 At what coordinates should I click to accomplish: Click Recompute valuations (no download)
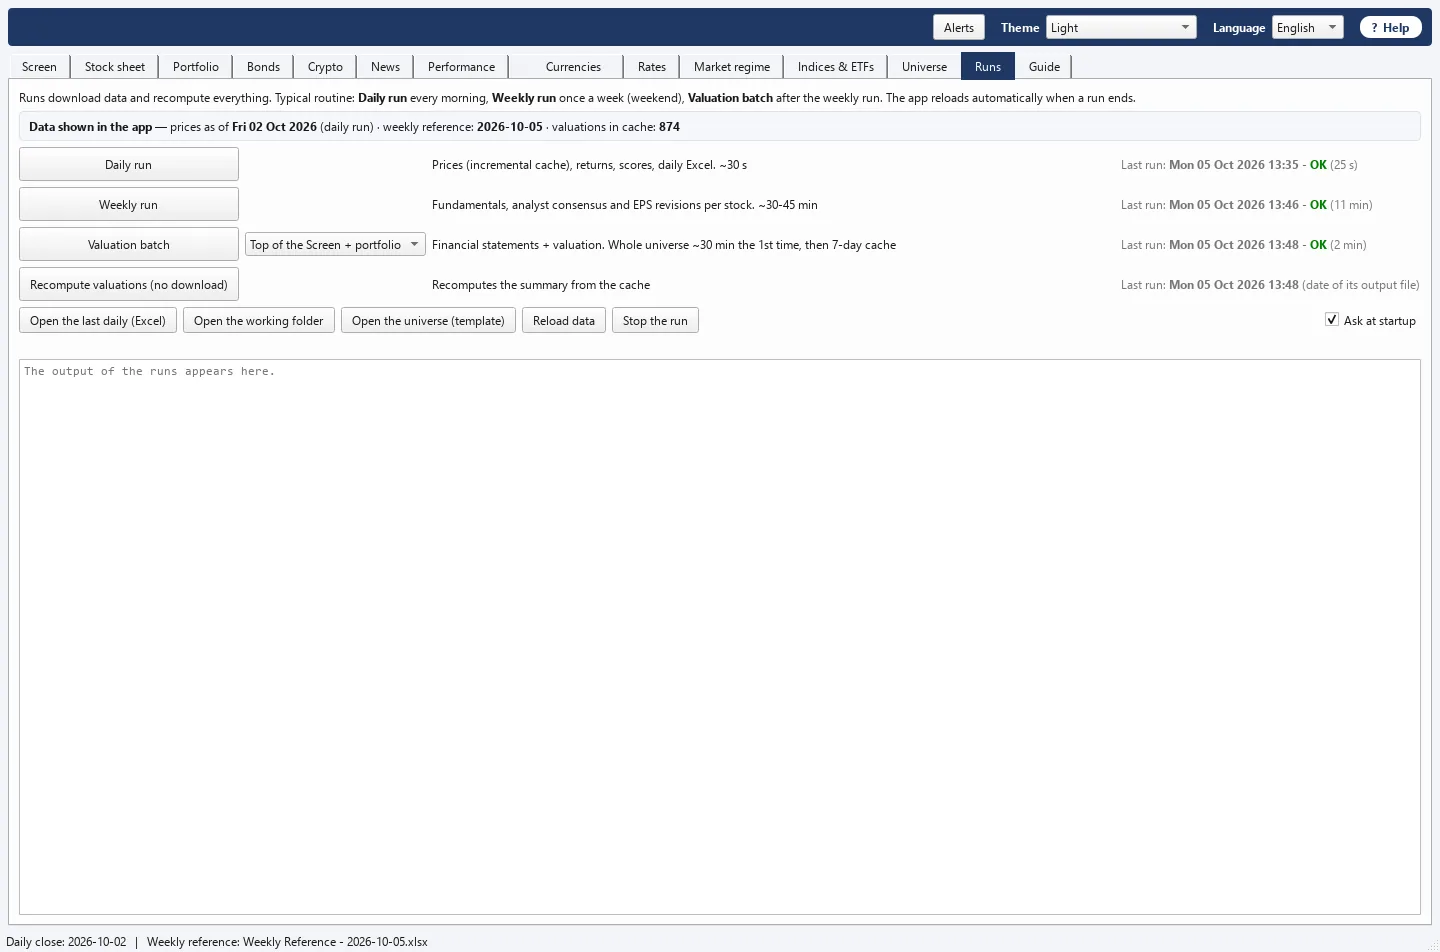(x=129, y=285)
